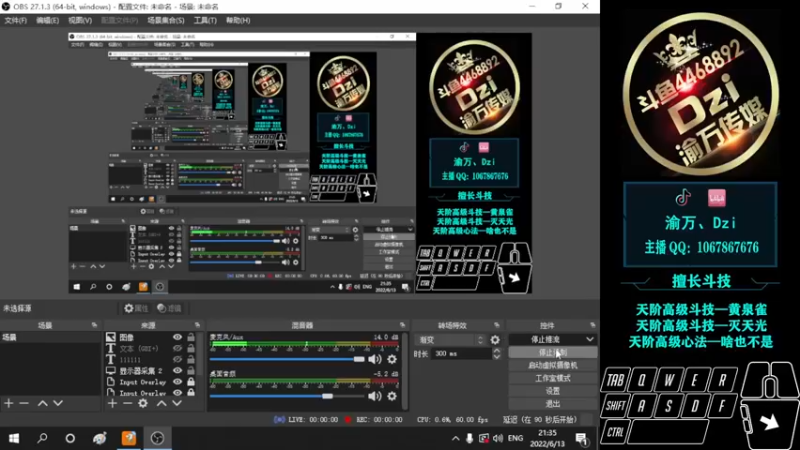
Task: Toggle the lock on 图像 source
Action: (191, 337)
